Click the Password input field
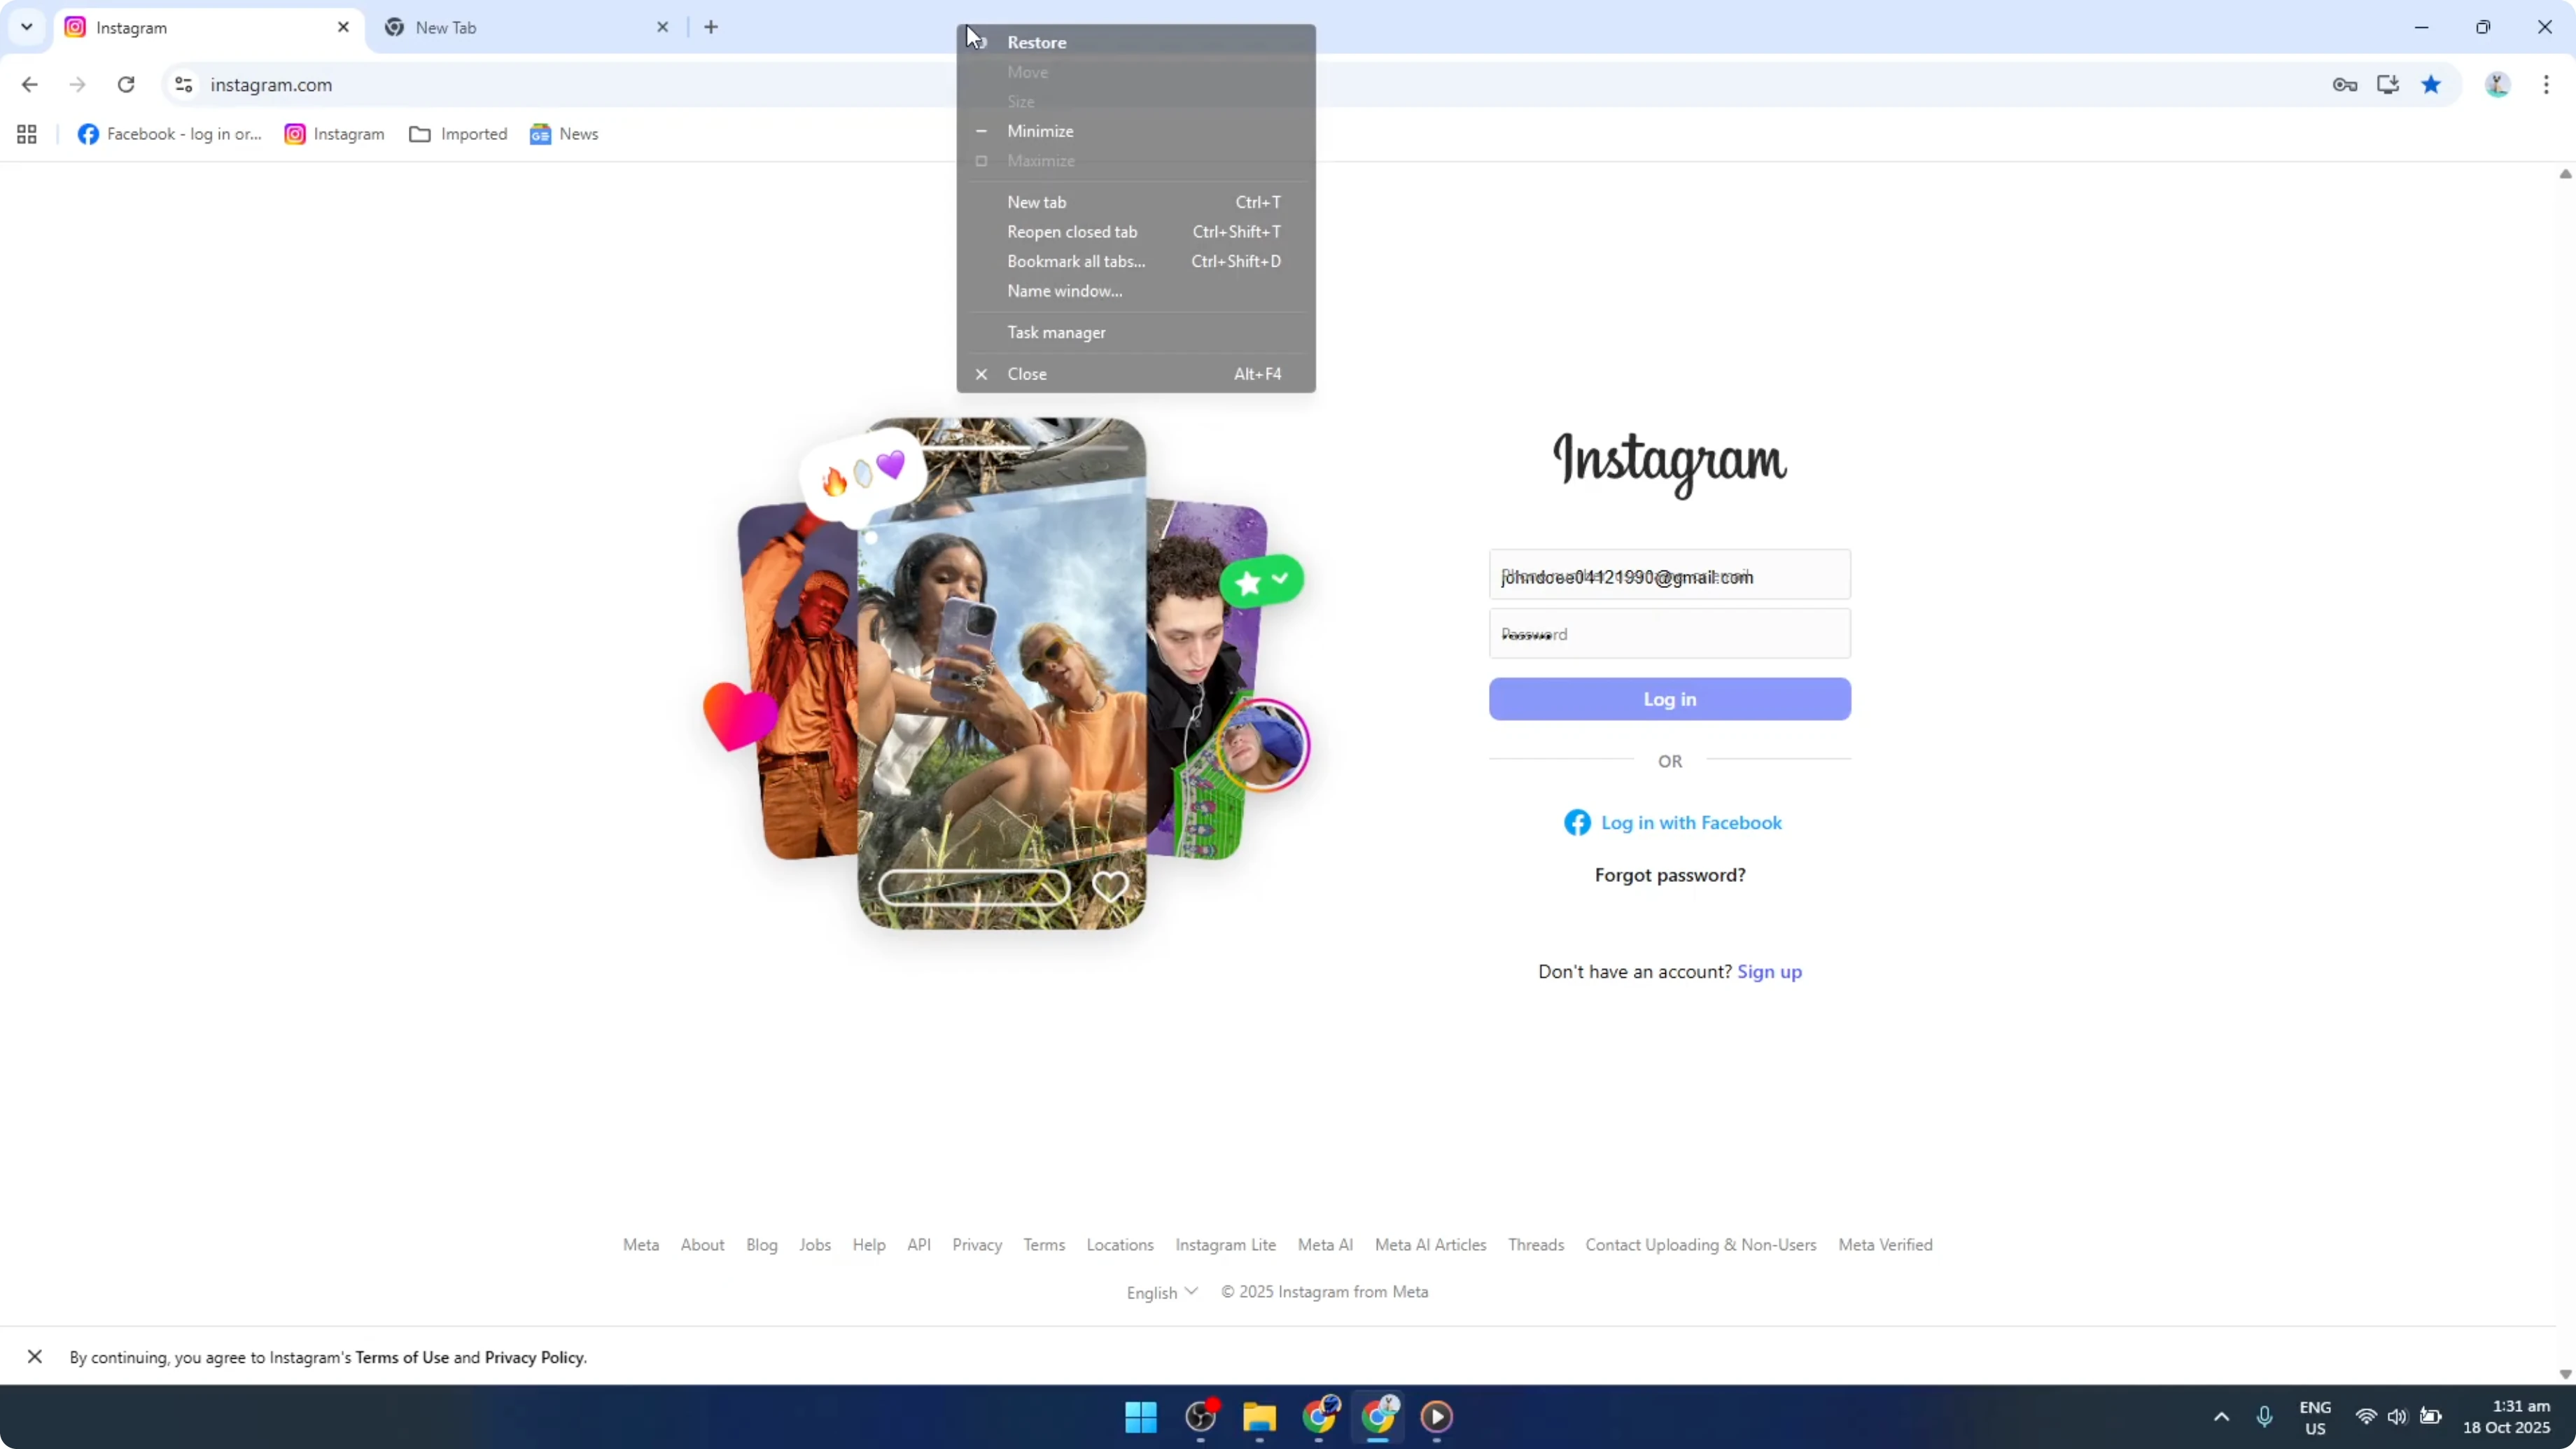Image resolution: width=2576 pixels, height=1449 pixels. [x=1669, y=634]
